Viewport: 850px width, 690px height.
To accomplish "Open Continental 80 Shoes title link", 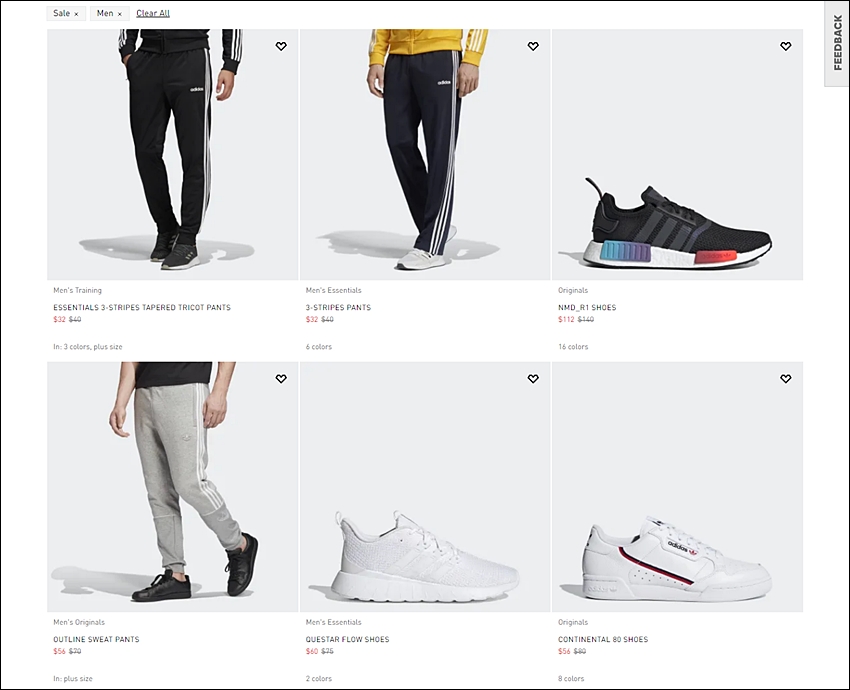I will pos(603,639).
